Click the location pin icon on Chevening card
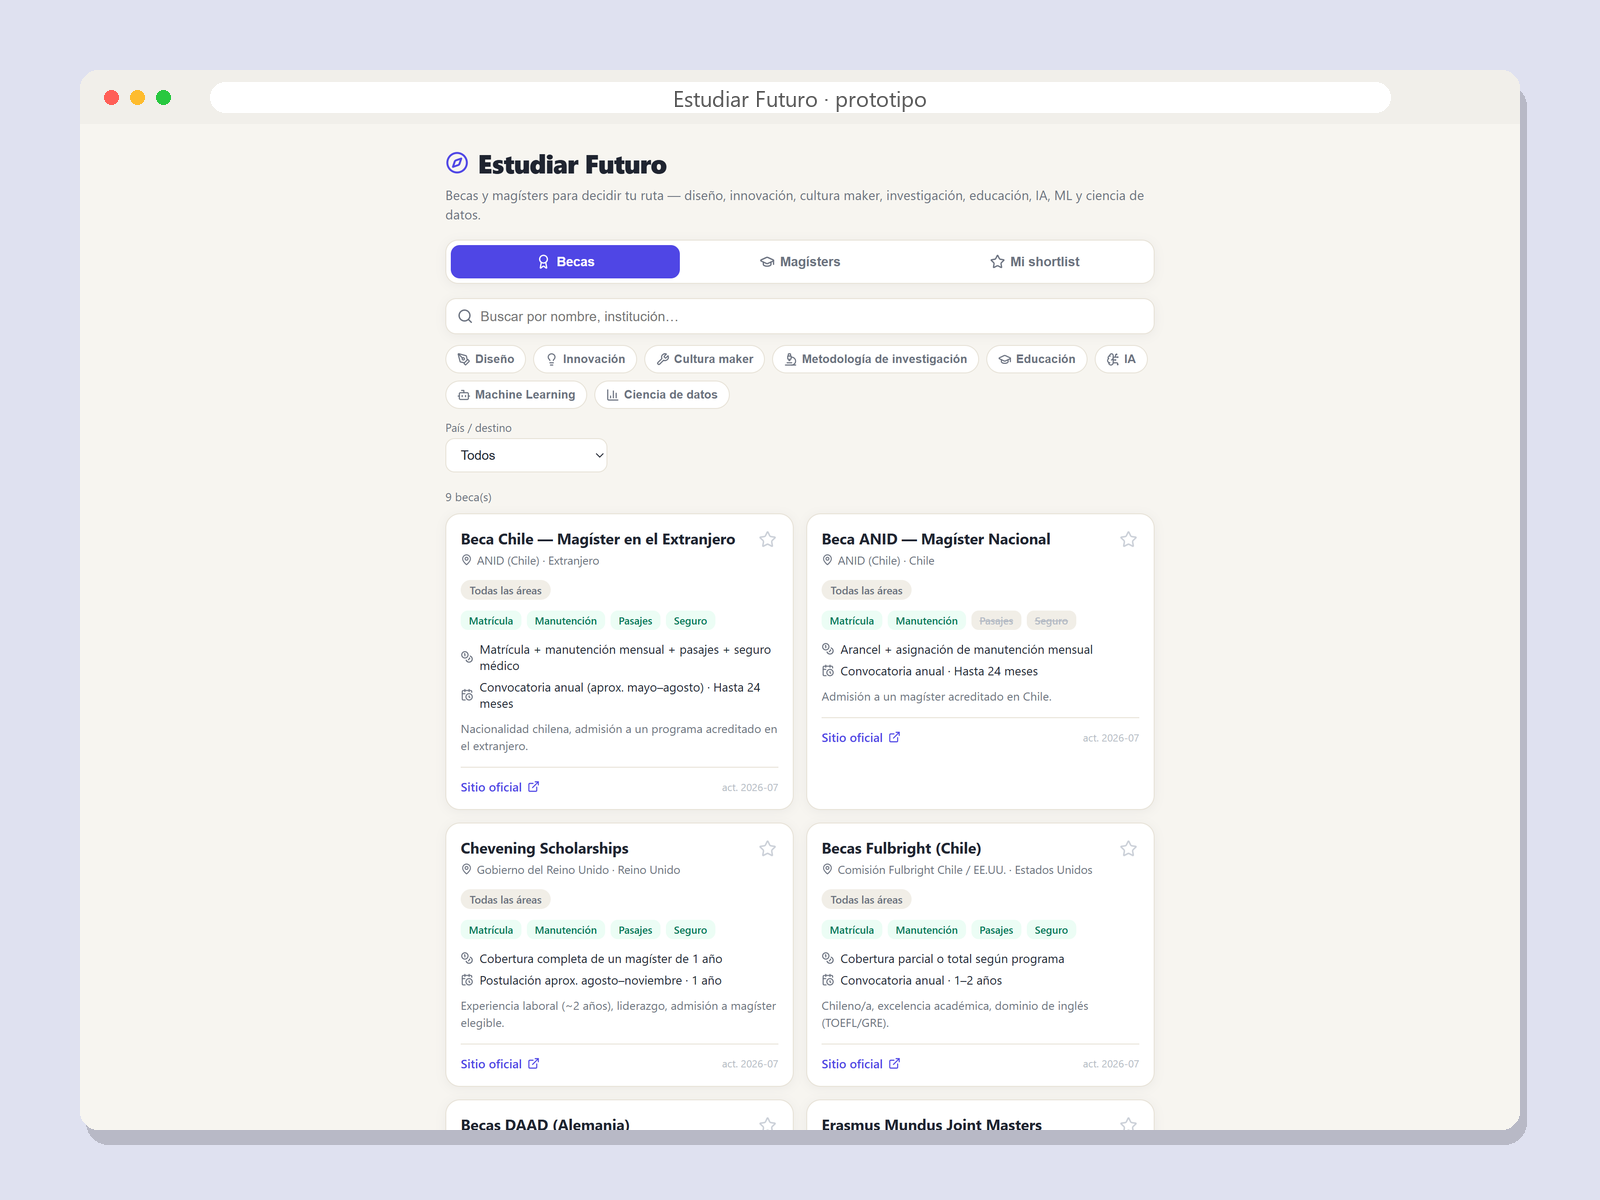 click(466, 869)
